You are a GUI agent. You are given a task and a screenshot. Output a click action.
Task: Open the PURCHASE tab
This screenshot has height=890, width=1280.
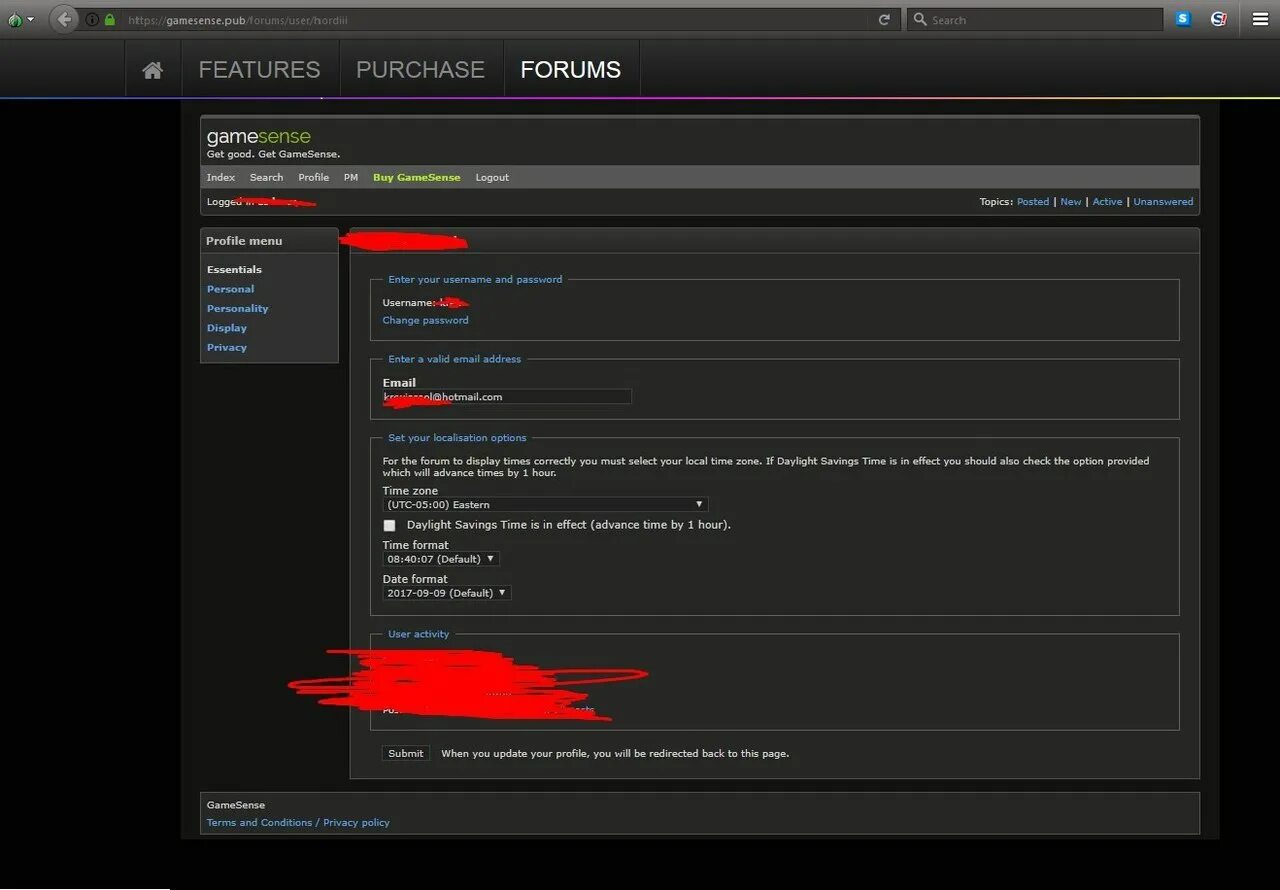click(x=421, y=69)
